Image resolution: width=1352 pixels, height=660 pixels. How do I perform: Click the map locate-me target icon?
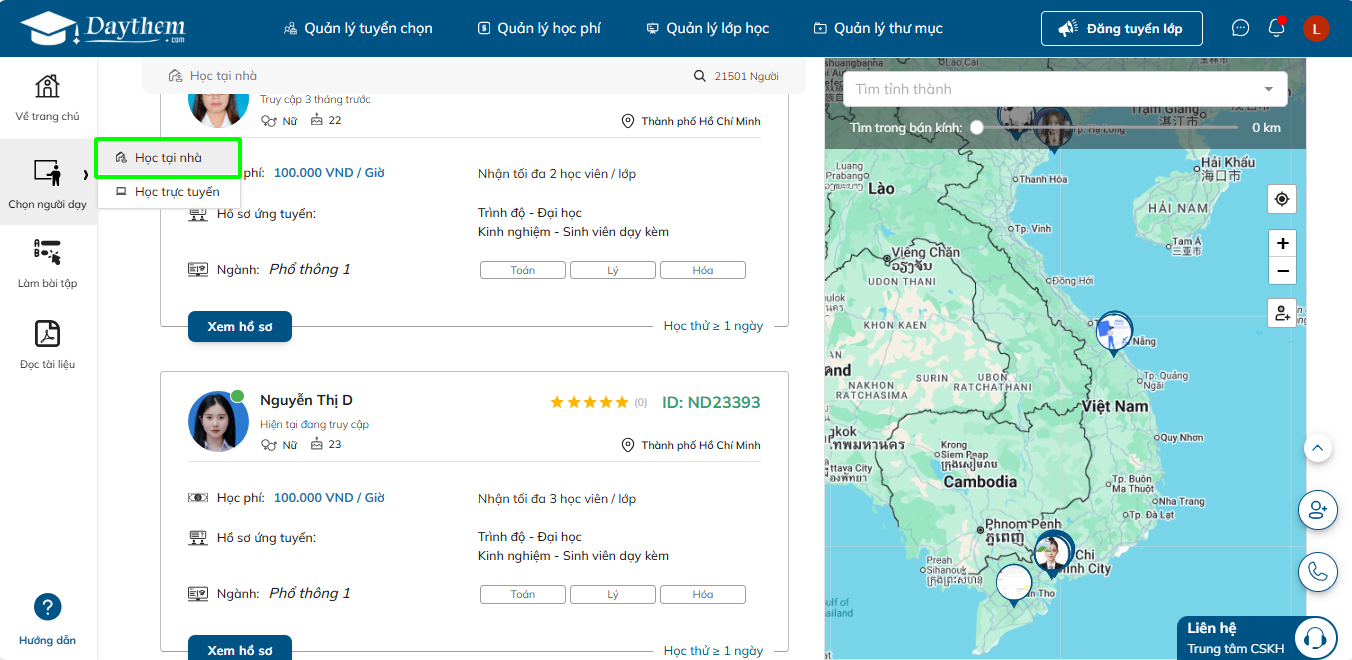point(1281,199)
